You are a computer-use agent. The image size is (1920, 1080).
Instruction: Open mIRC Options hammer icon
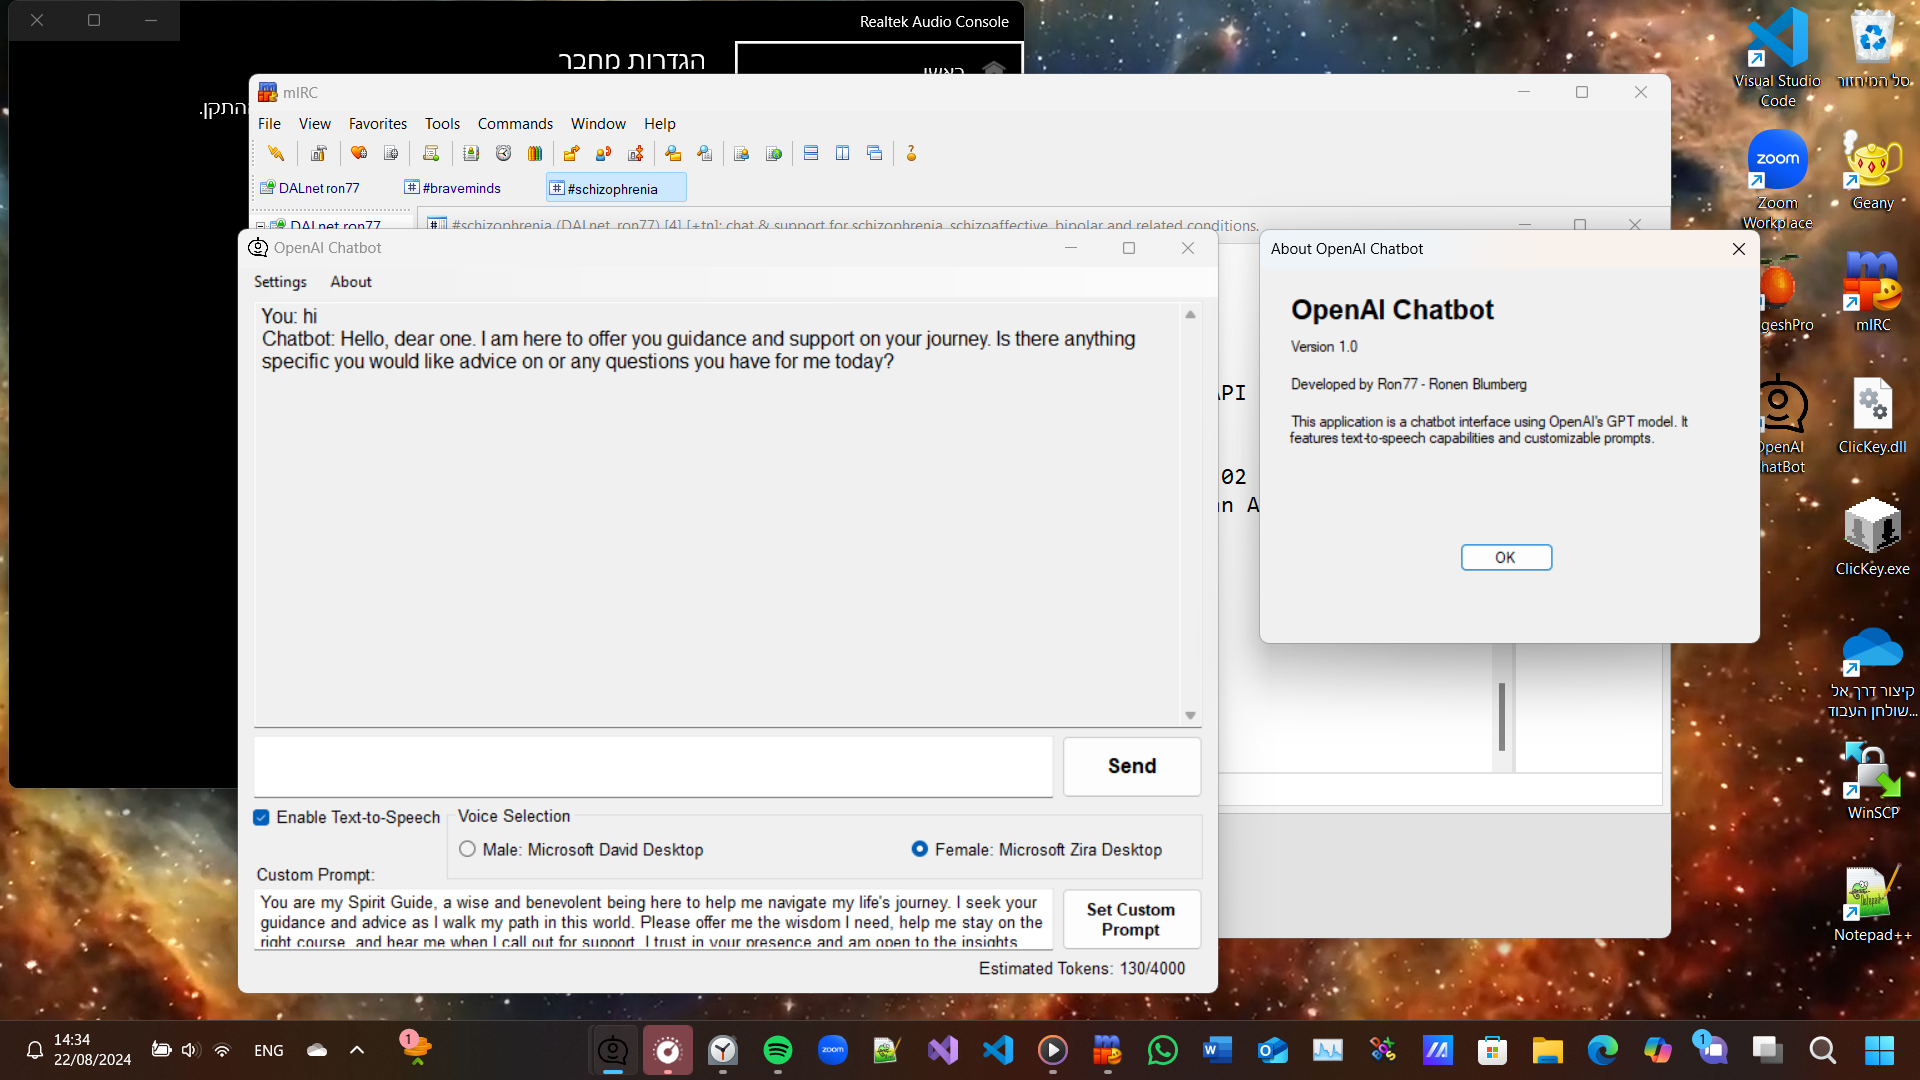318,153
